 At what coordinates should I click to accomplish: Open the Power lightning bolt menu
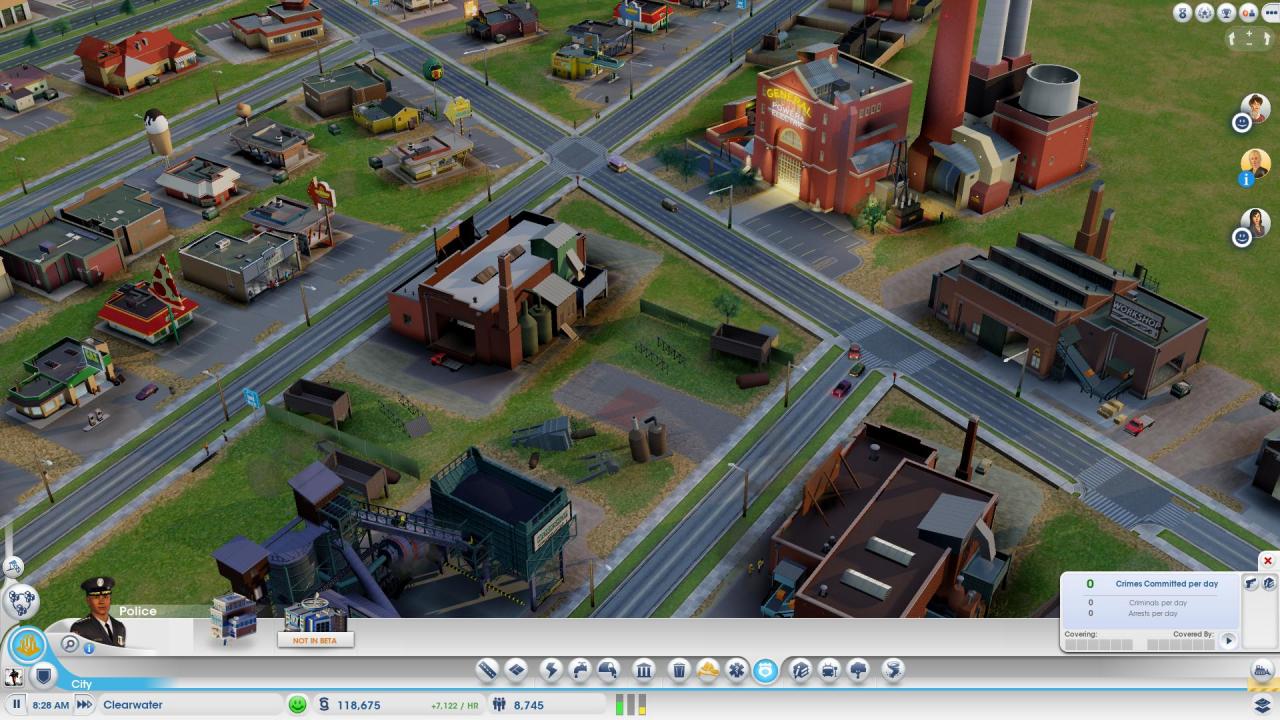click(x=550, y=670)
